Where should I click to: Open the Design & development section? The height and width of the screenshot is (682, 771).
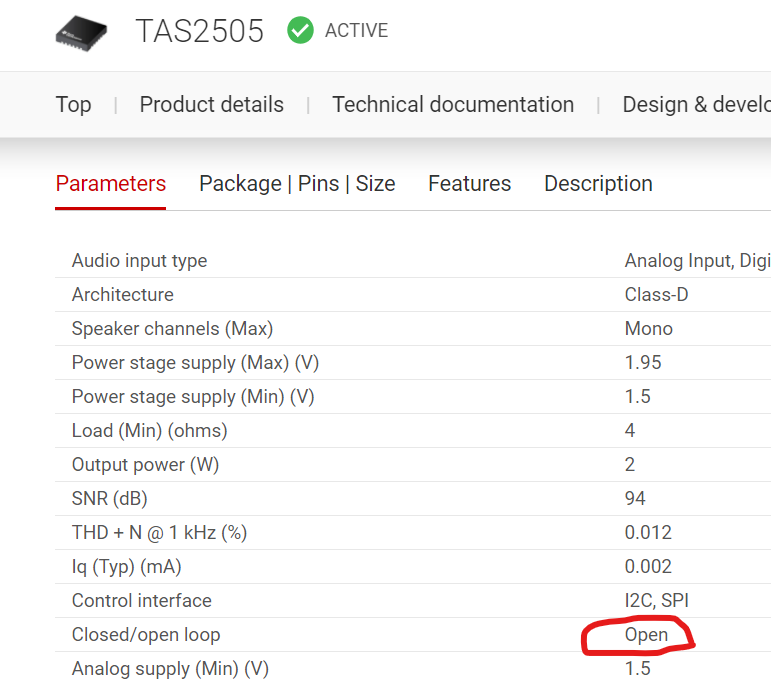click(x=696, y=104)
